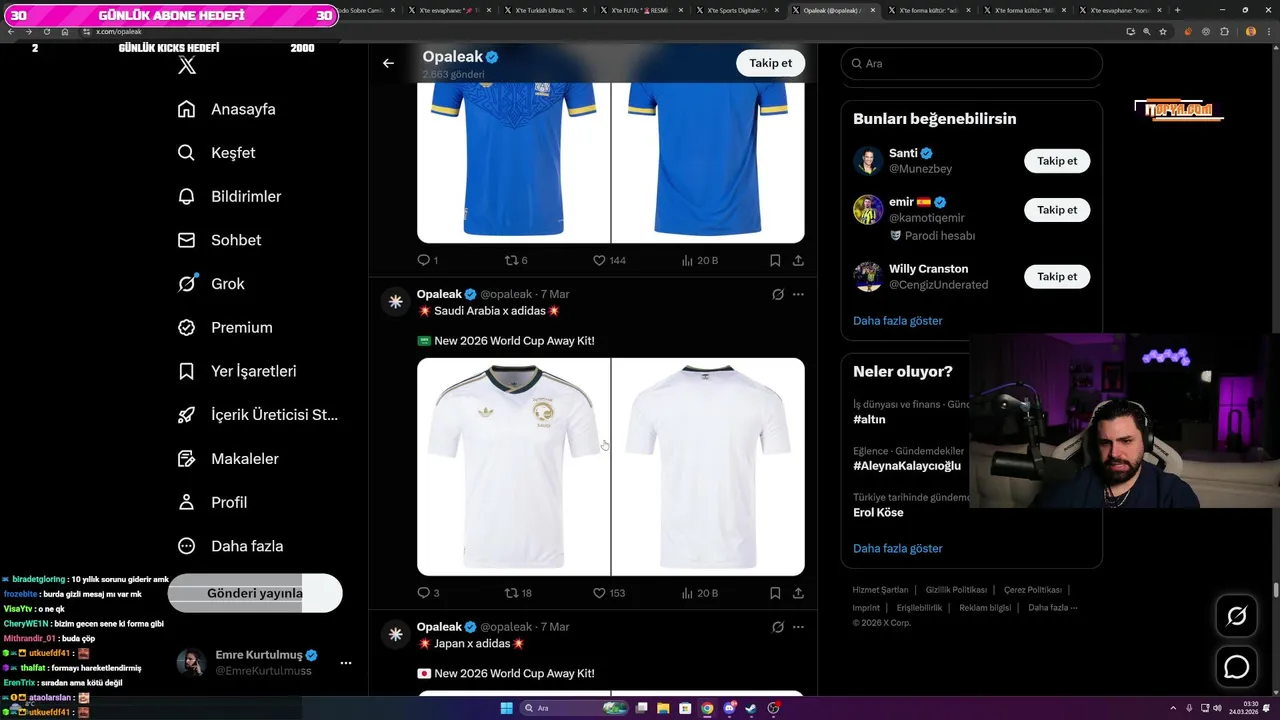Open Grok icon on Japan x adidas post
Image resolution: width=1280 pixels, height=720 pixels.
pyautogui.click(x=778, y=627)
